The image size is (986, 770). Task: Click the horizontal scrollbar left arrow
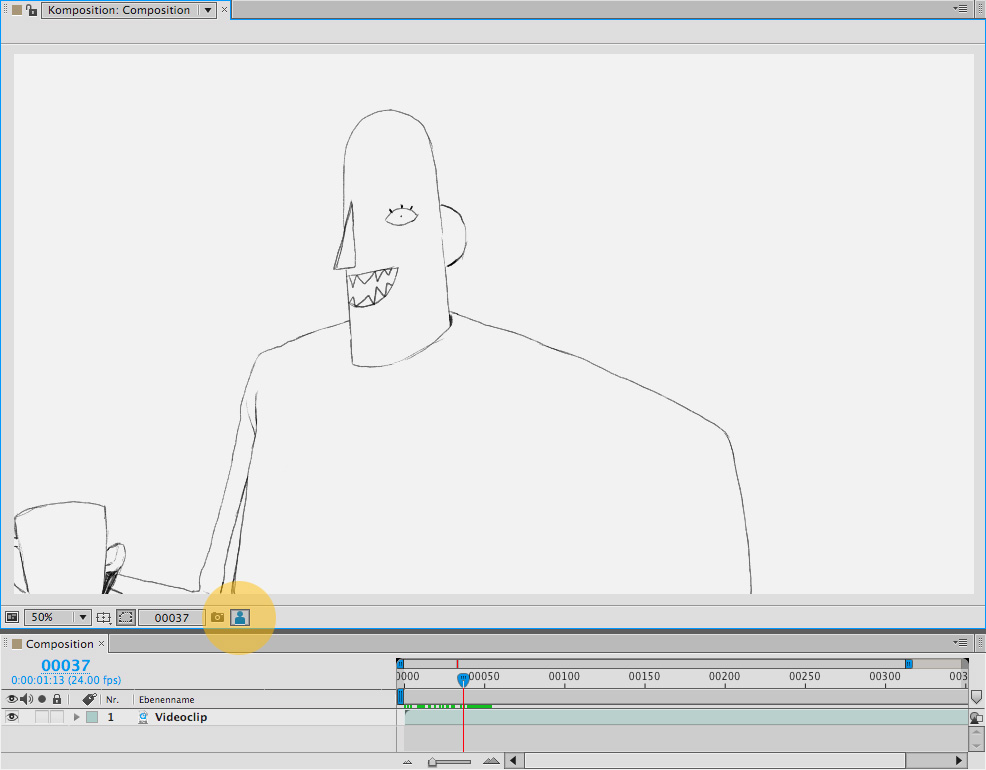click(x=514, y=761)
